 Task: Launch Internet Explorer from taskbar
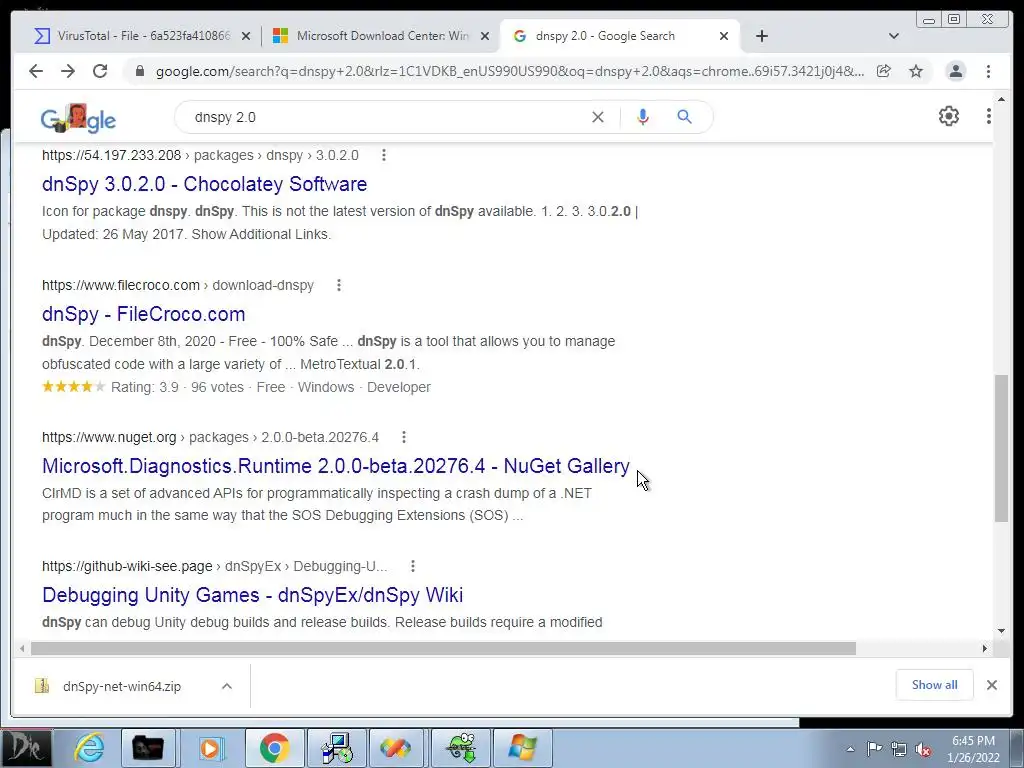coord(88,748)
